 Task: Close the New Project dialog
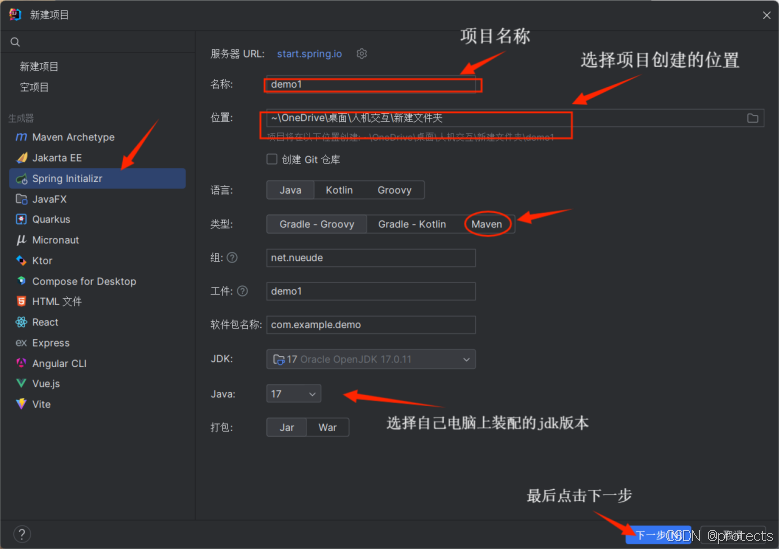click(x=767, y=15)
